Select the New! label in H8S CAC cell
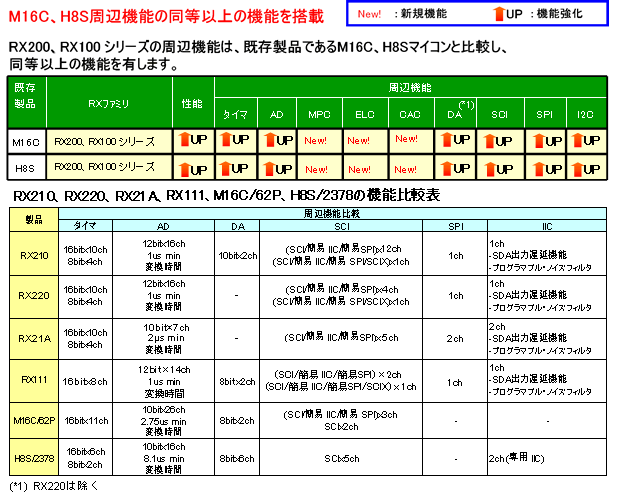 [406, 167]
